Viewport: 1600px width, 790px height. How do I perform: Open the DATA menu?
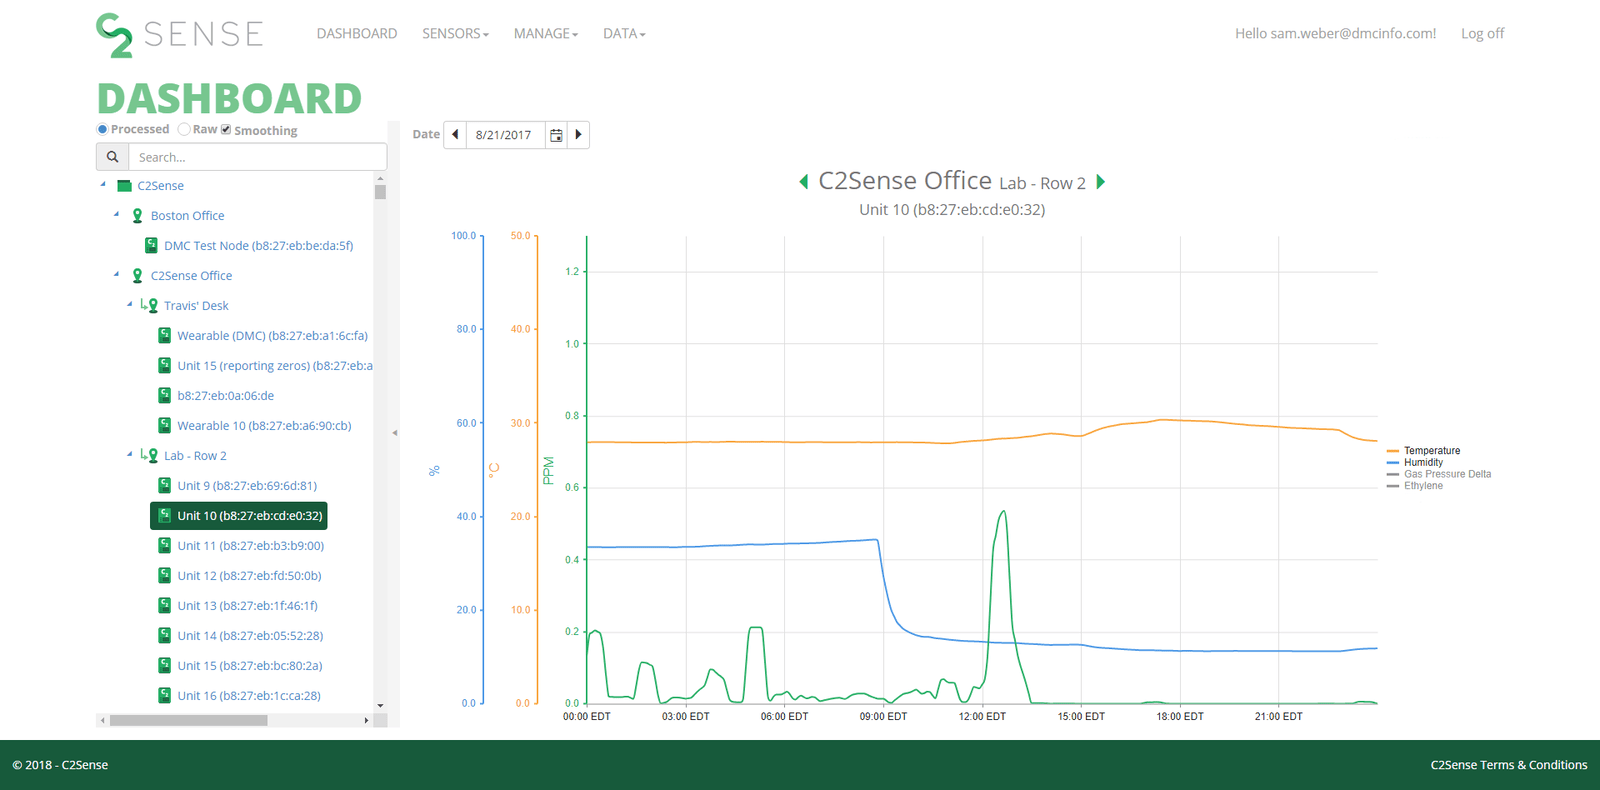[x=624, y=34]
